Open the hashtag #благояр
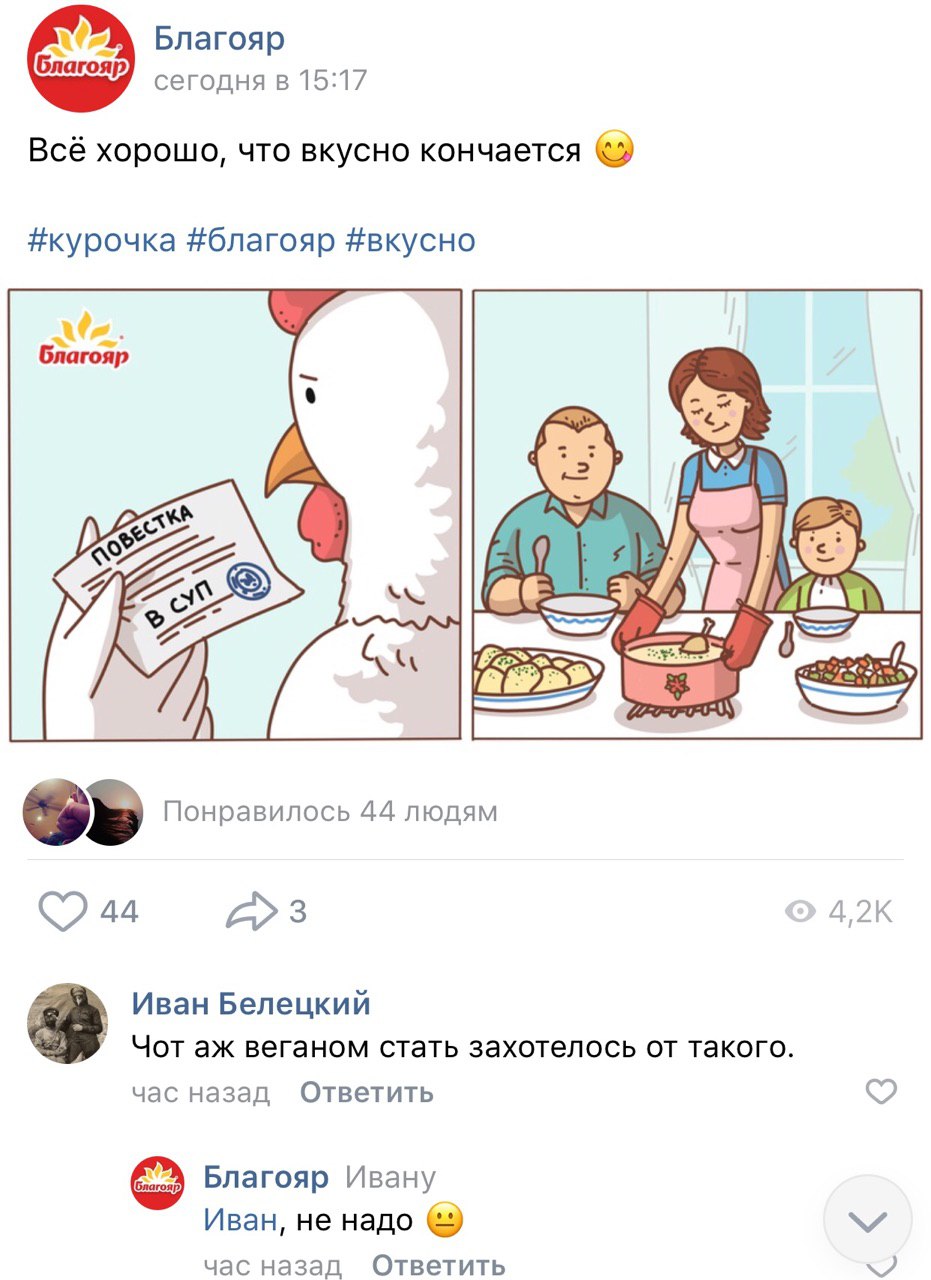 [261, 240]
